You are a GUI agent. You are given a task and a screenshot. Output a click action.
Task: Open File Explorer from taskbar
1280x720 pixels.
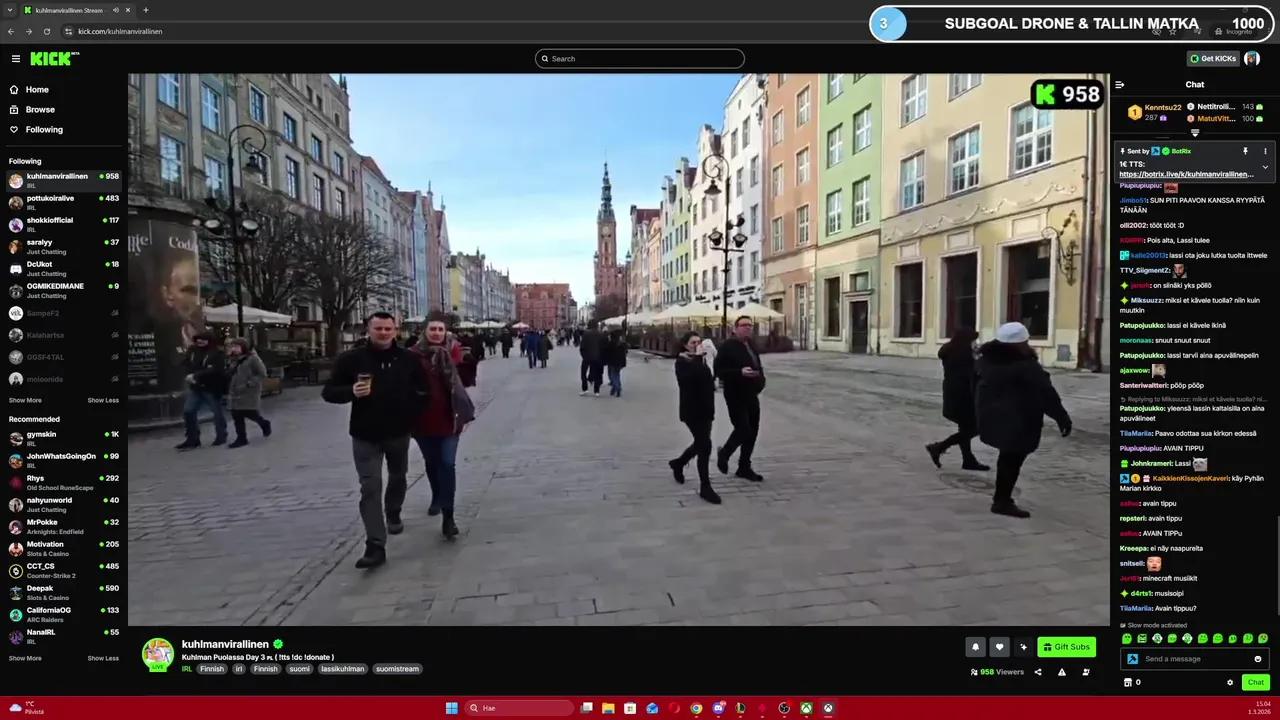[x=608, y=708]
